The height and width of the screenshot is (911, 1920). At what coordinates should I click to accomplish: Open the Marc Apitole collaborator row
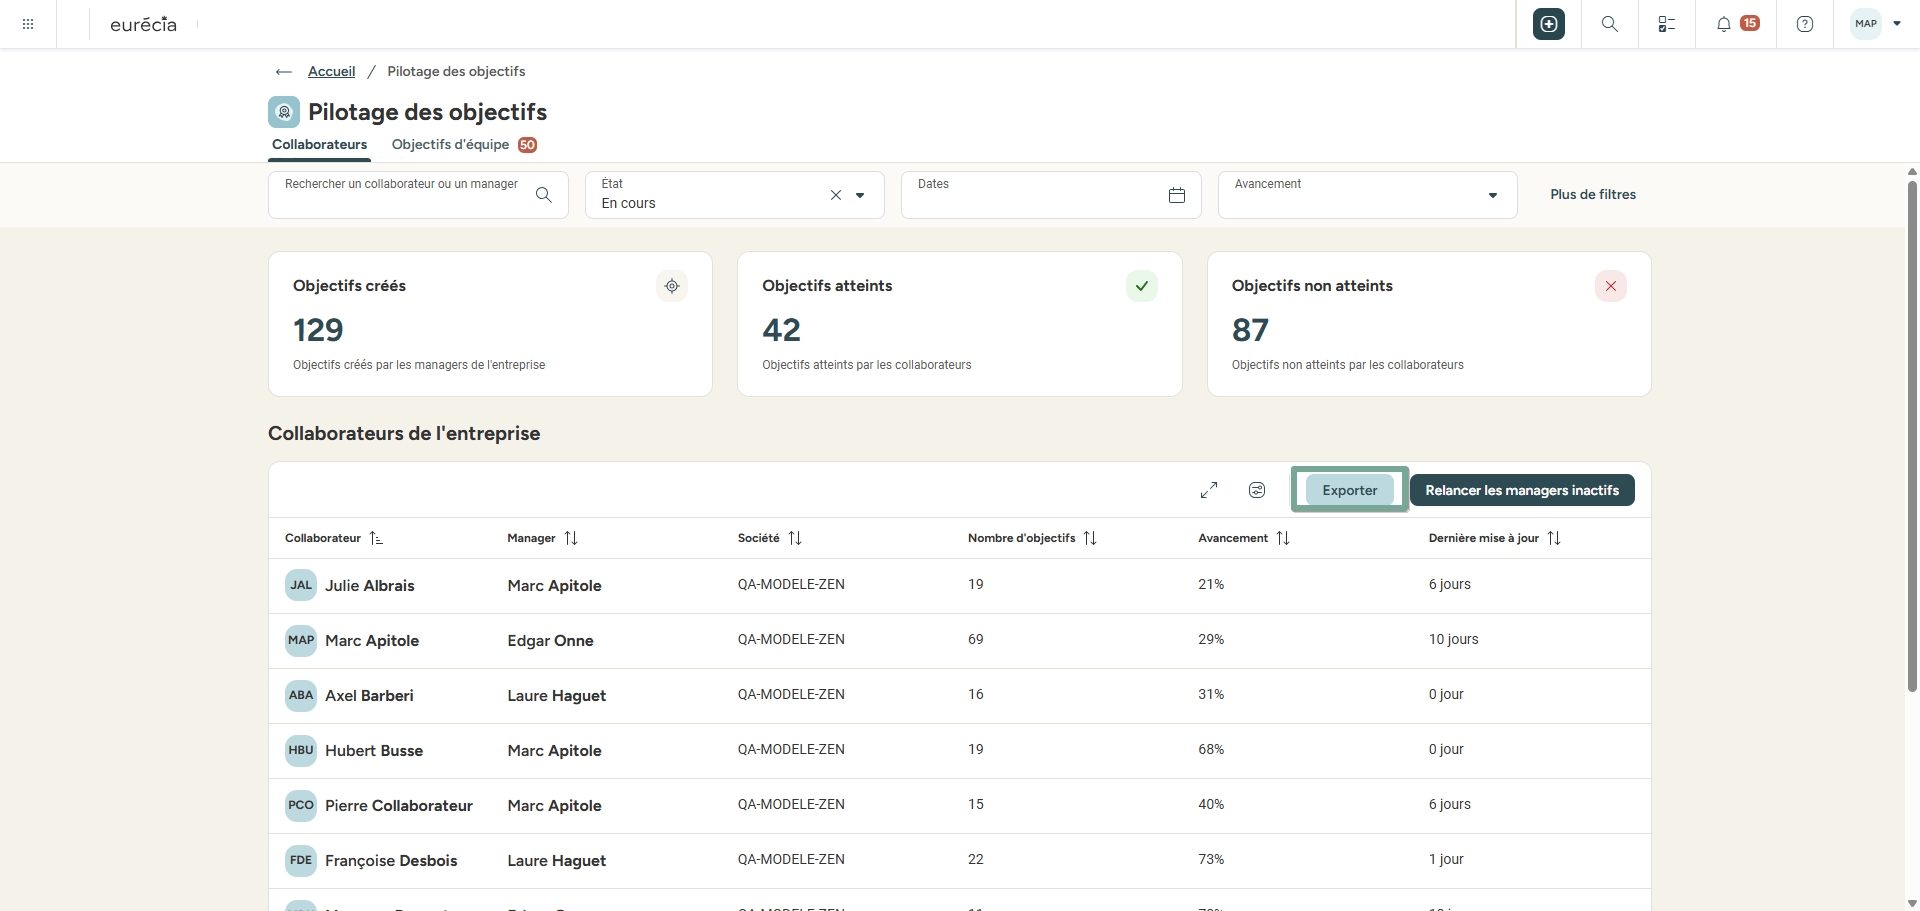(959, 641)
